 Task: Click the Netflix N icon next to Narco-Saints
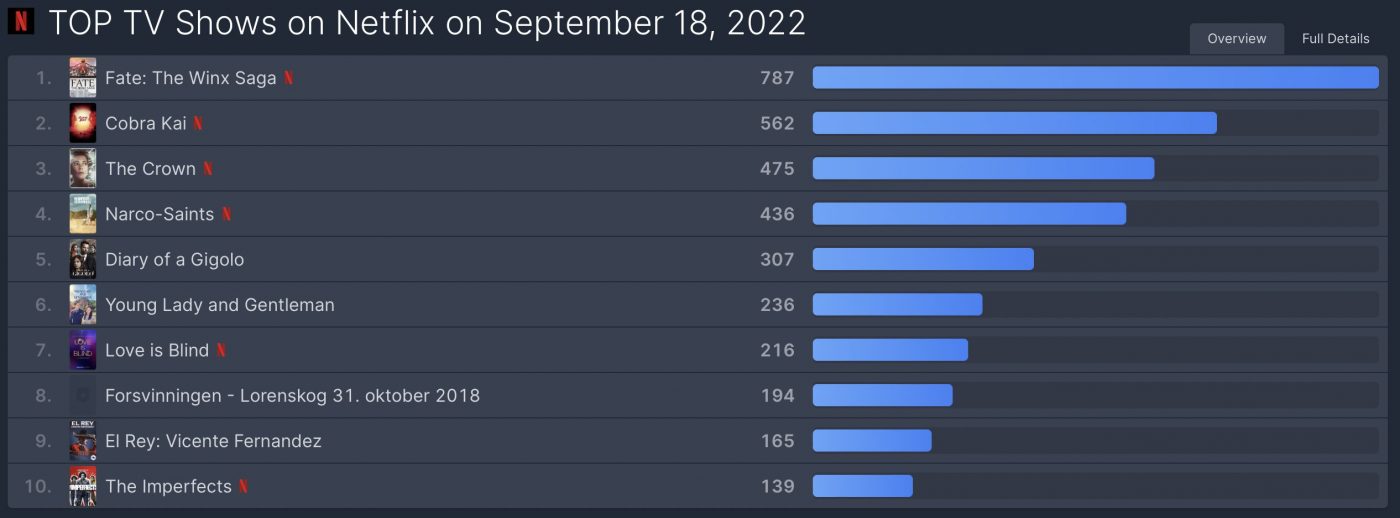click(226, 214)
